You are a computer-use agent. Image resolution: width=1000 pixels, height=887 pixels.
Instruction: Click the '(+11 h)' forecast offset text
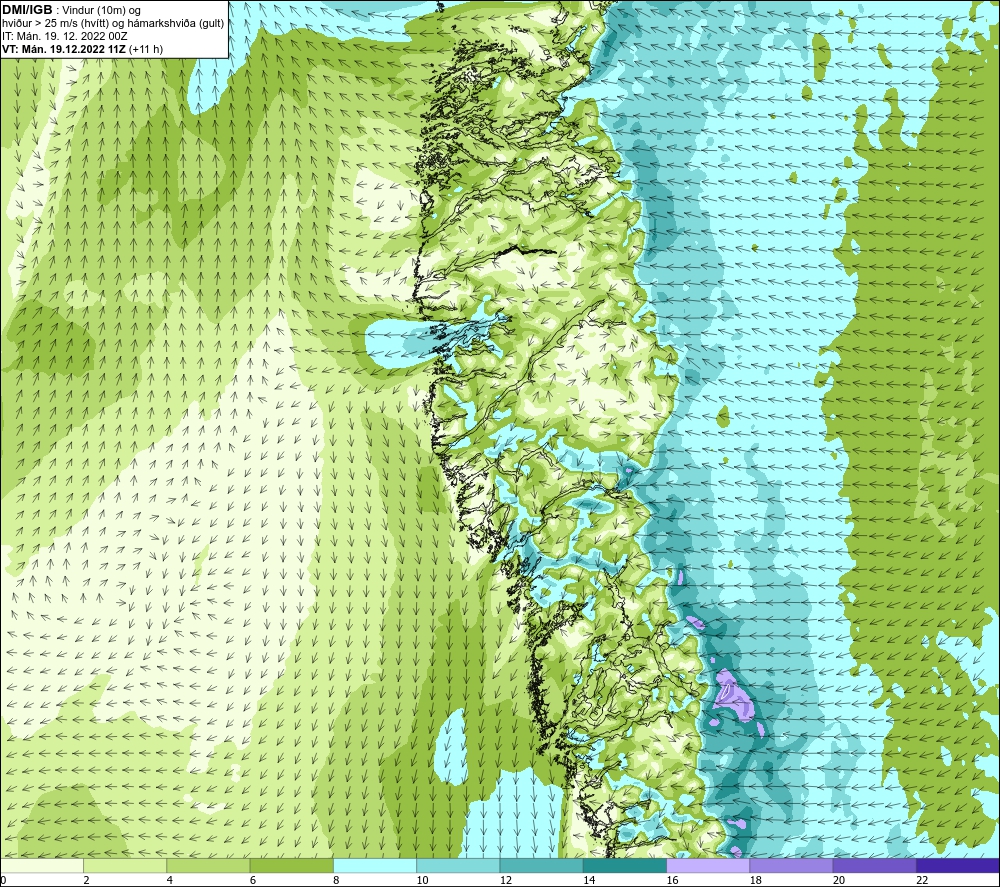coord(146,49)
